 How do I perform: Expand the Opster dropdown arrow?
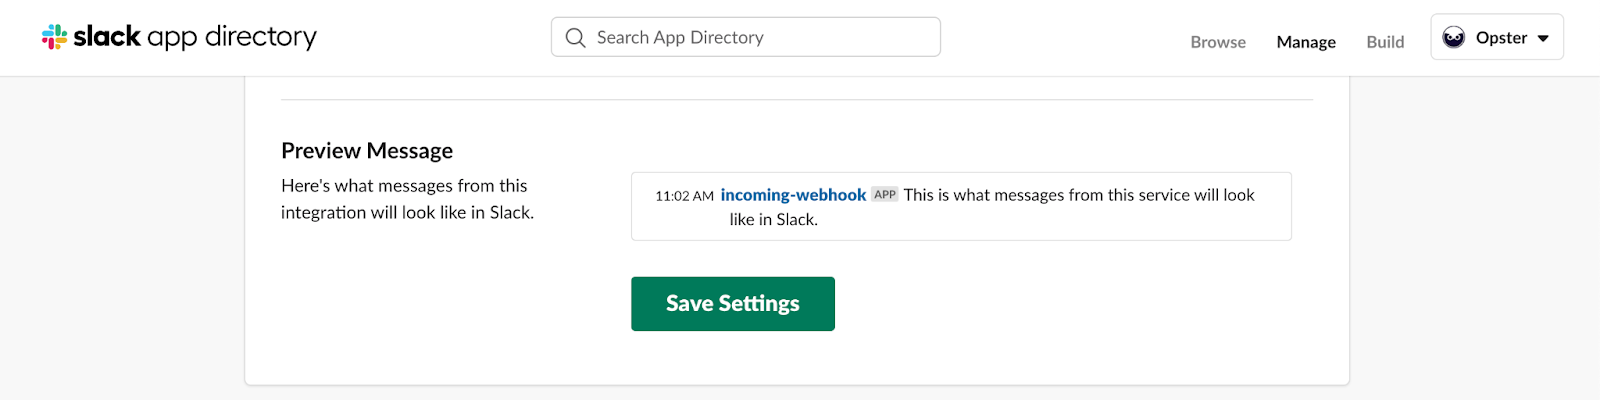[1543, 39]
